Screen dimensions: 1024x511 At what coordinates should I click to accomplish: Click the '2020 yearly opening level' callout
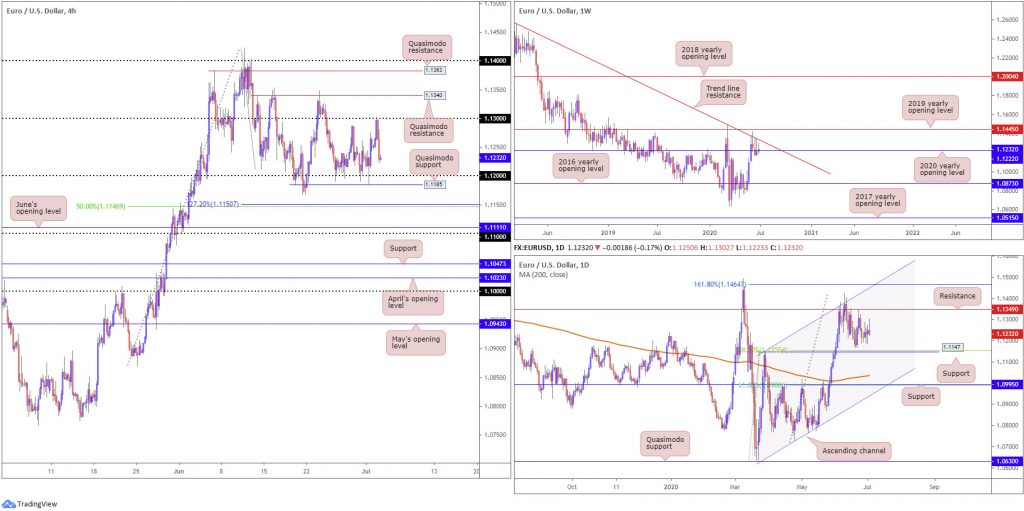pos(942,170)
